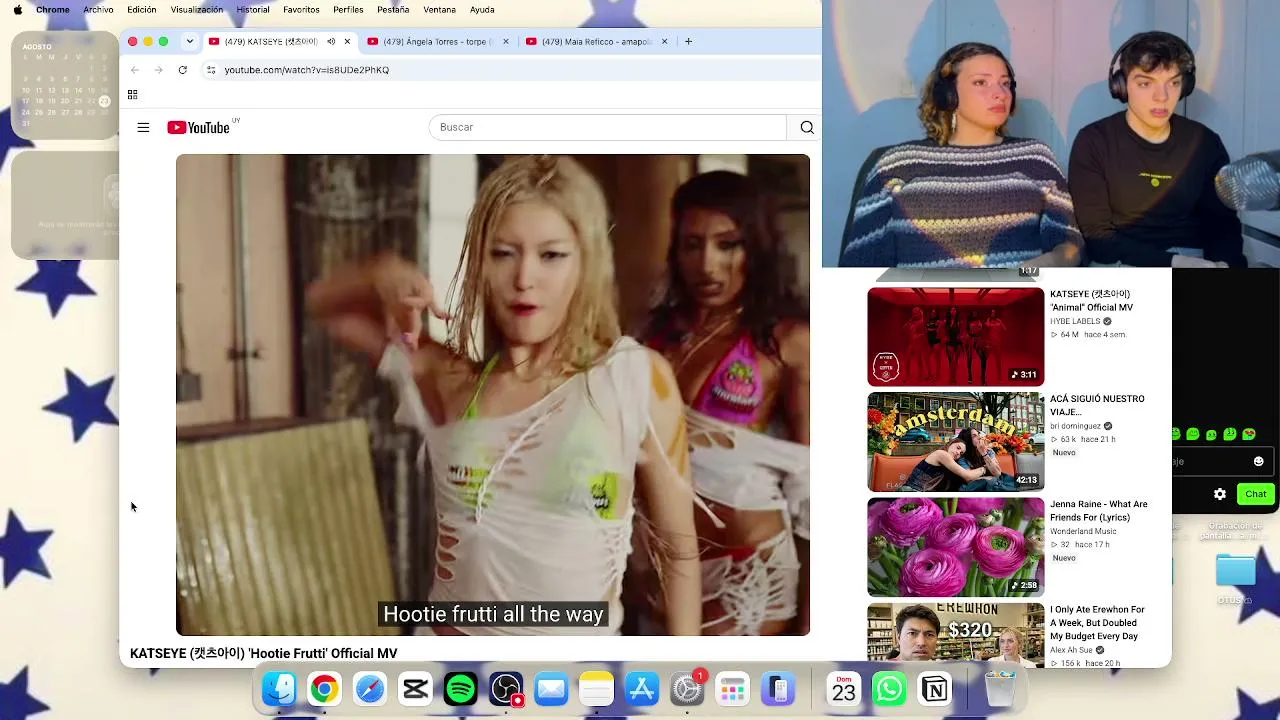Viewport: 1280px width, 720px height.
Task: Open KATSEYE Animal Official MV thumbnail
Action: pyautogui.click(x=955, y=337)
